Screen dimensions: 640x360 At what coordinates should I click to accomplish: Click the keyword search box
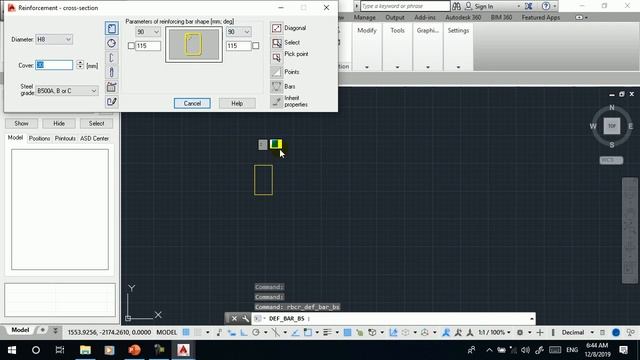coord(405,6)
